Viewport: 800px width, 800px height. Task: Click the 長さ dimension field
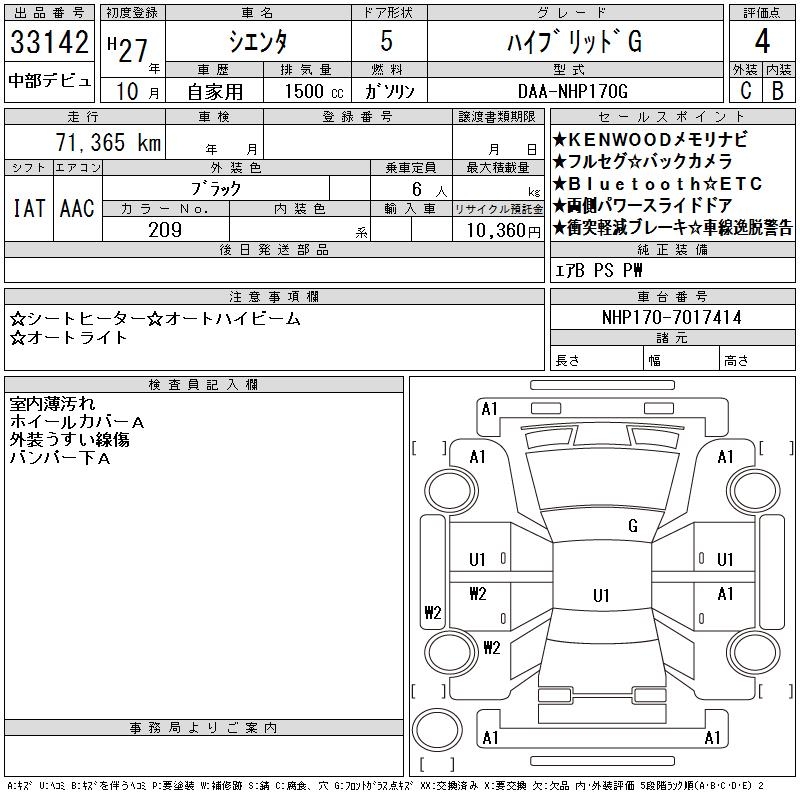click(596, 359)
